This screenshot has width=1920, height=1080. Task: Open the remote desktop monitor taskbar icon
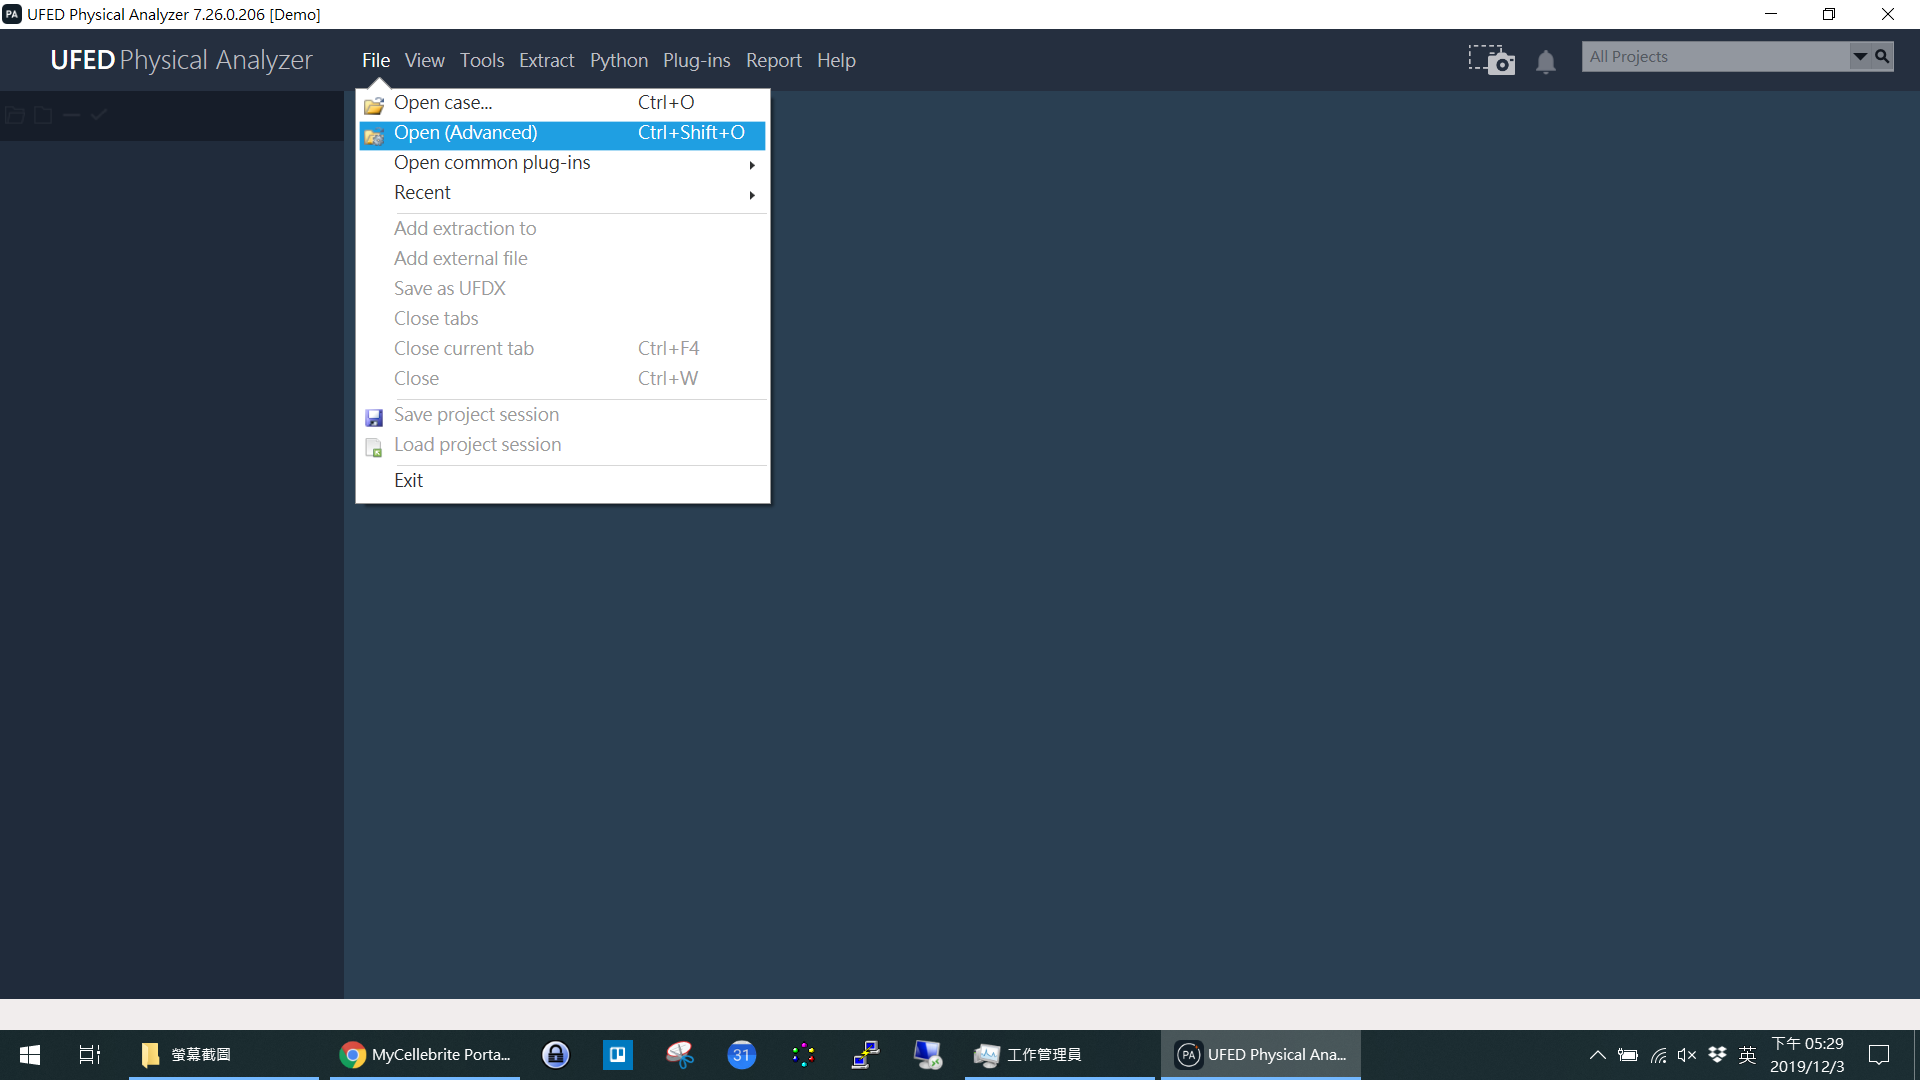tap(928, 1055)
